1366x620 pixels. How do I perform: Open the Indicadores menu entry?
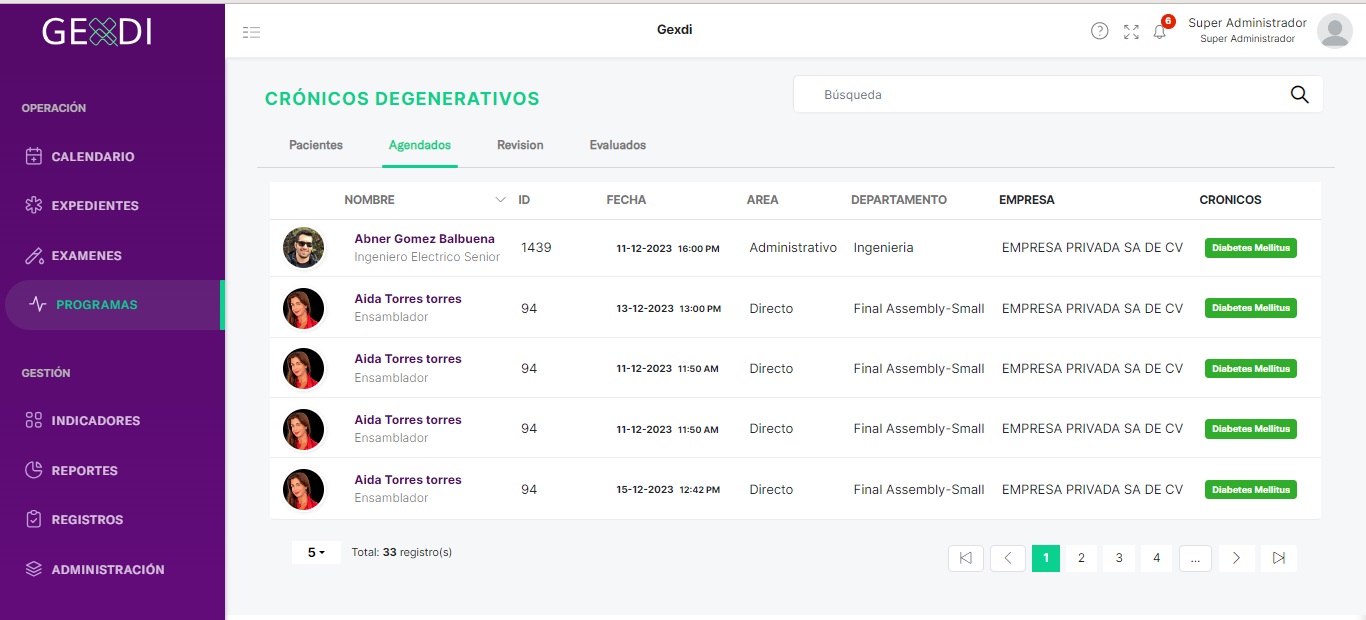(95, 421)
